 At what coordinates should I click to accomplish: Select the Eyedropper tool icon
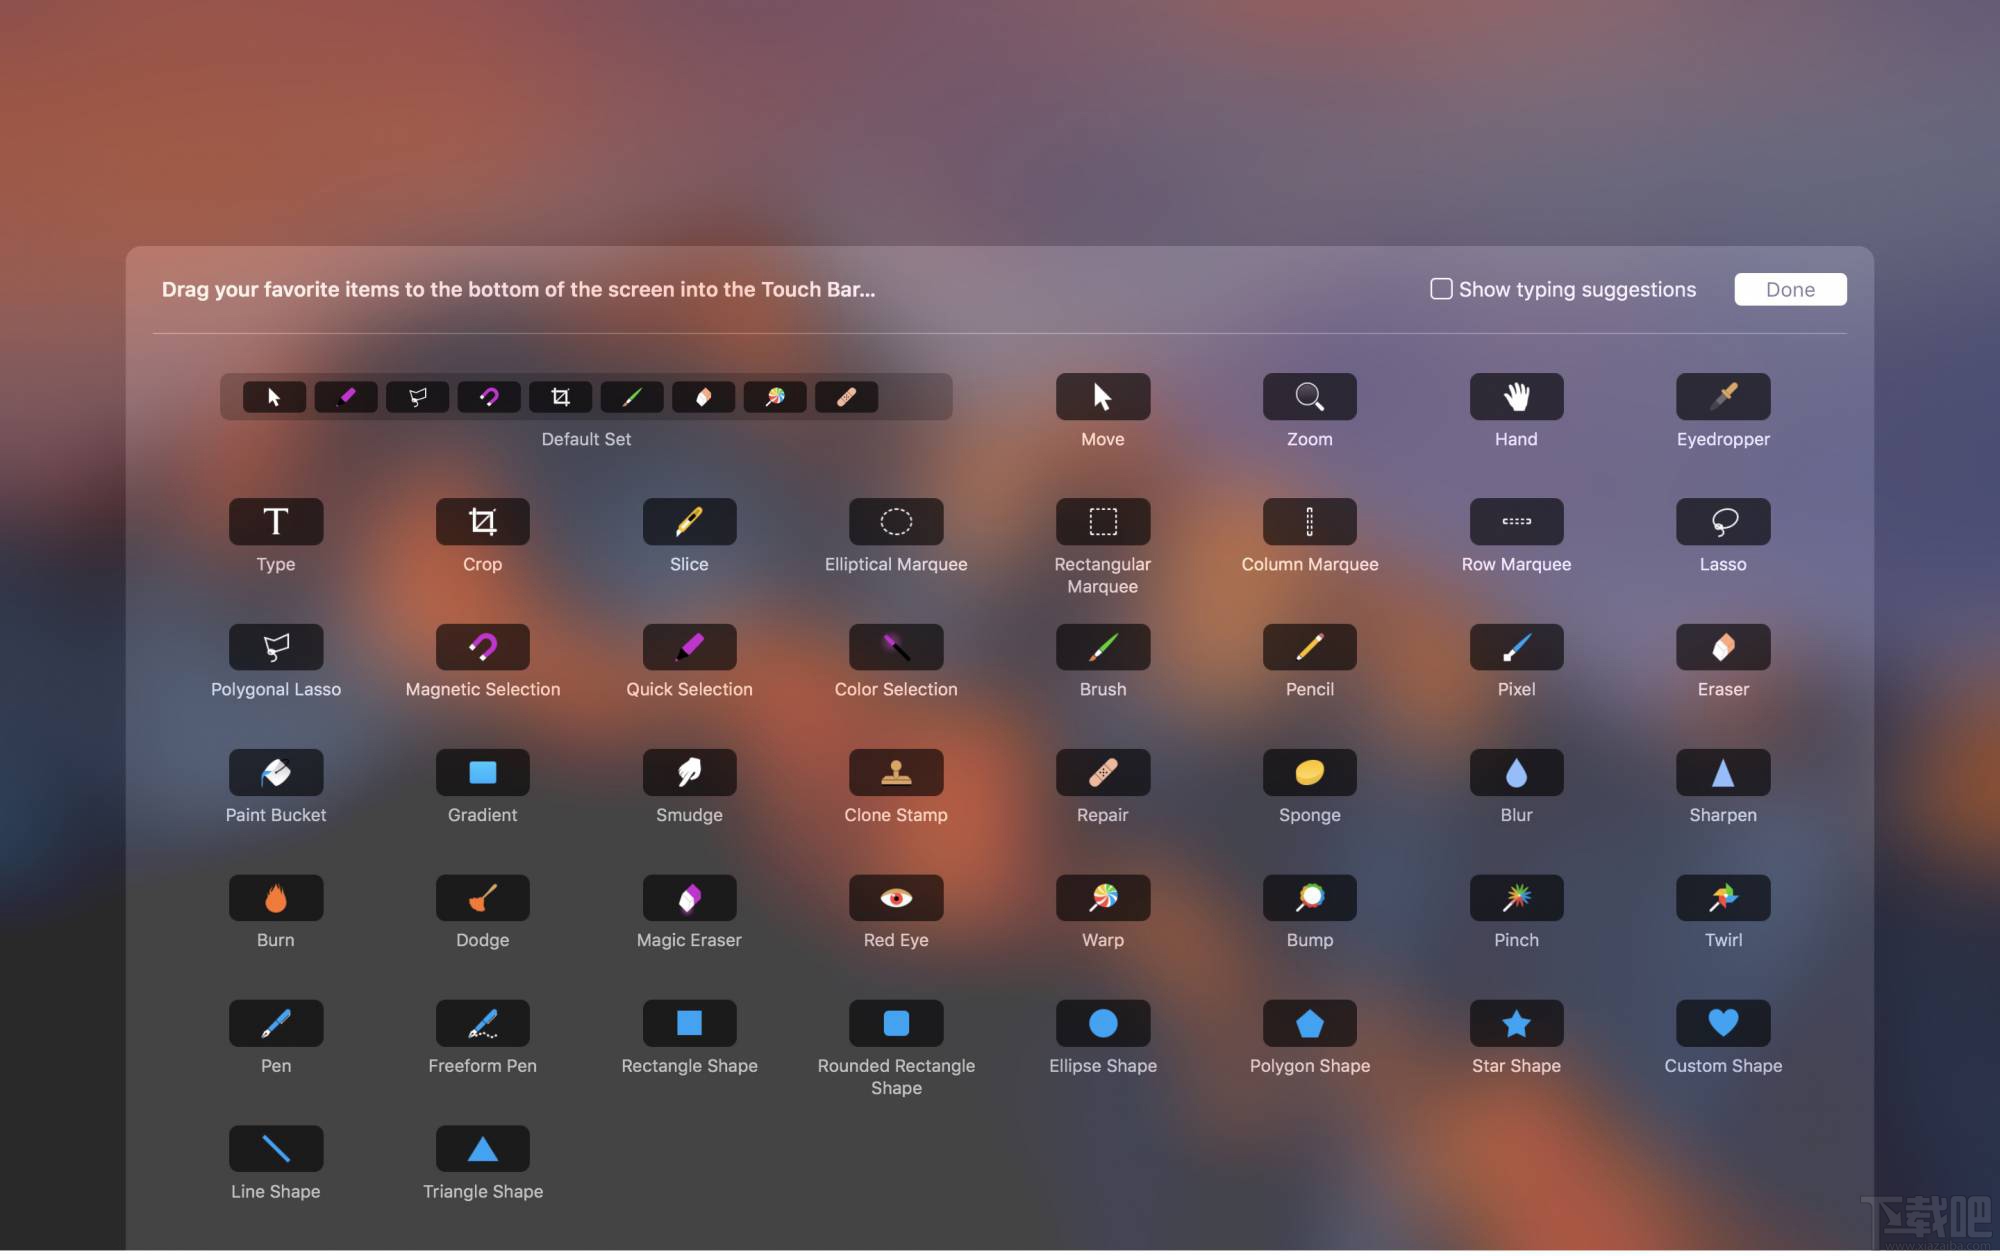click(x=1722, y=397)
